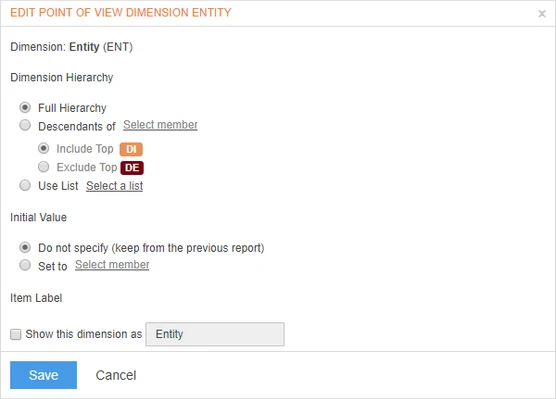Click the Dimension Hierarchy section heading
Screen dimensions: 556x399
[62, 77]
